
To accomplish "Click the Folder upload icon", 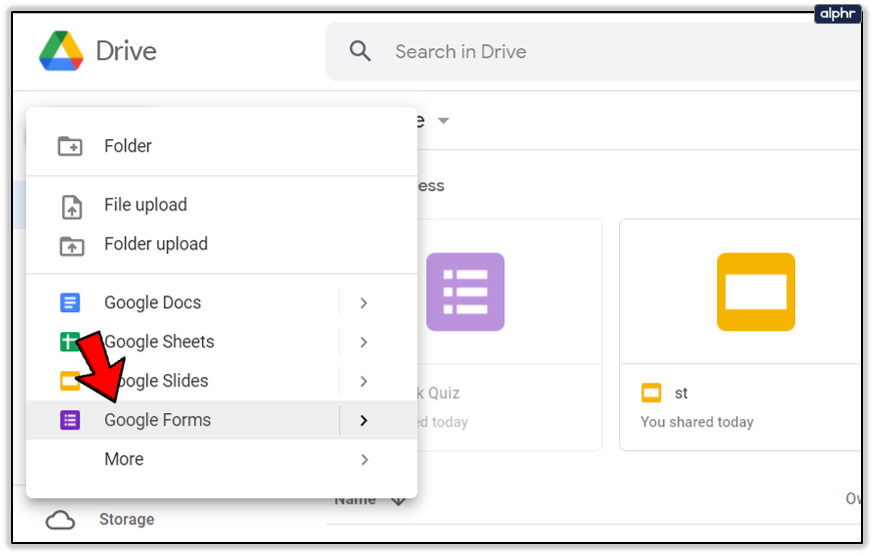I will click(71, 245).
